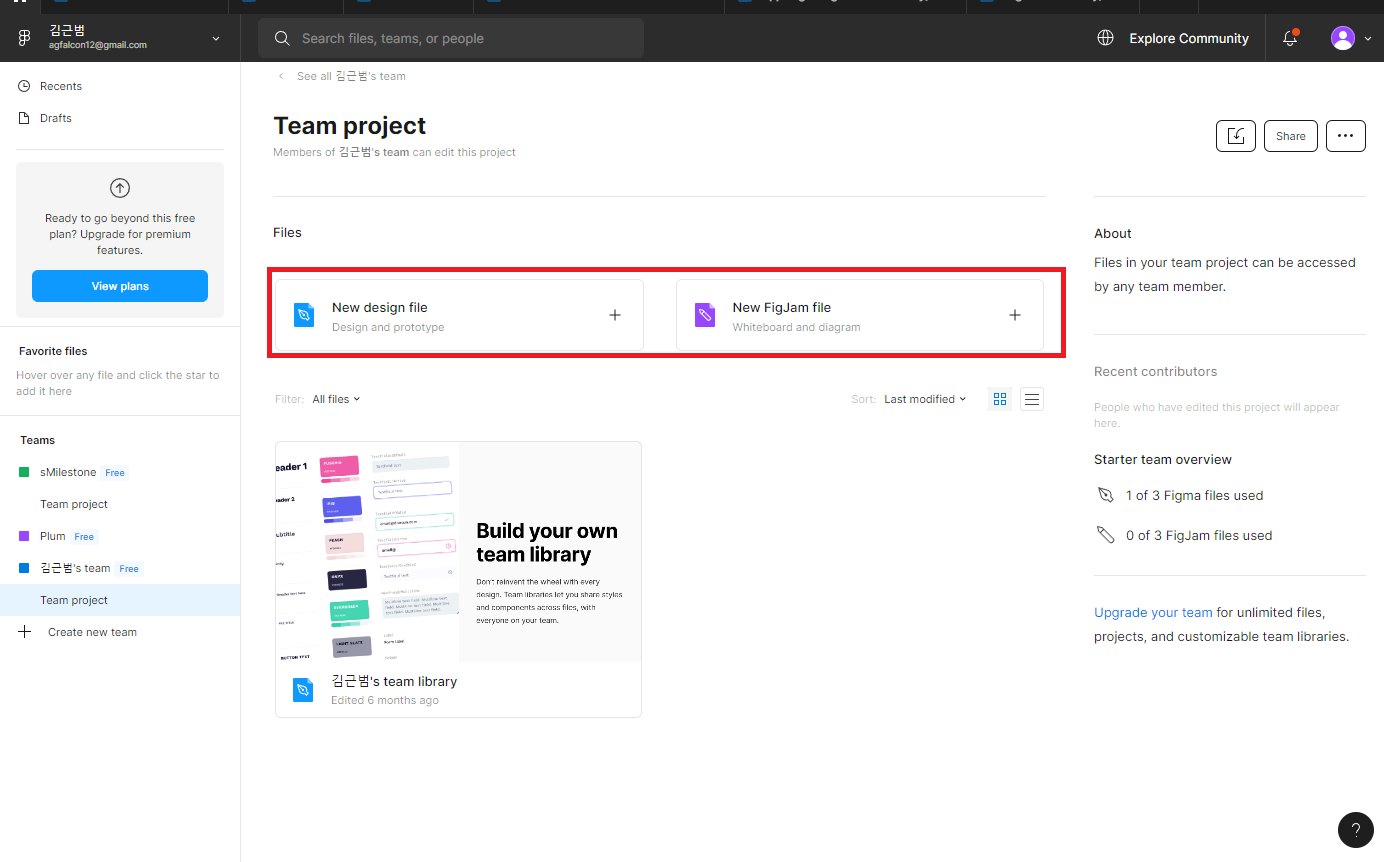Open the user avatar menu
The height and width of the screenshot is (862, 1384).
(1342, 38)
